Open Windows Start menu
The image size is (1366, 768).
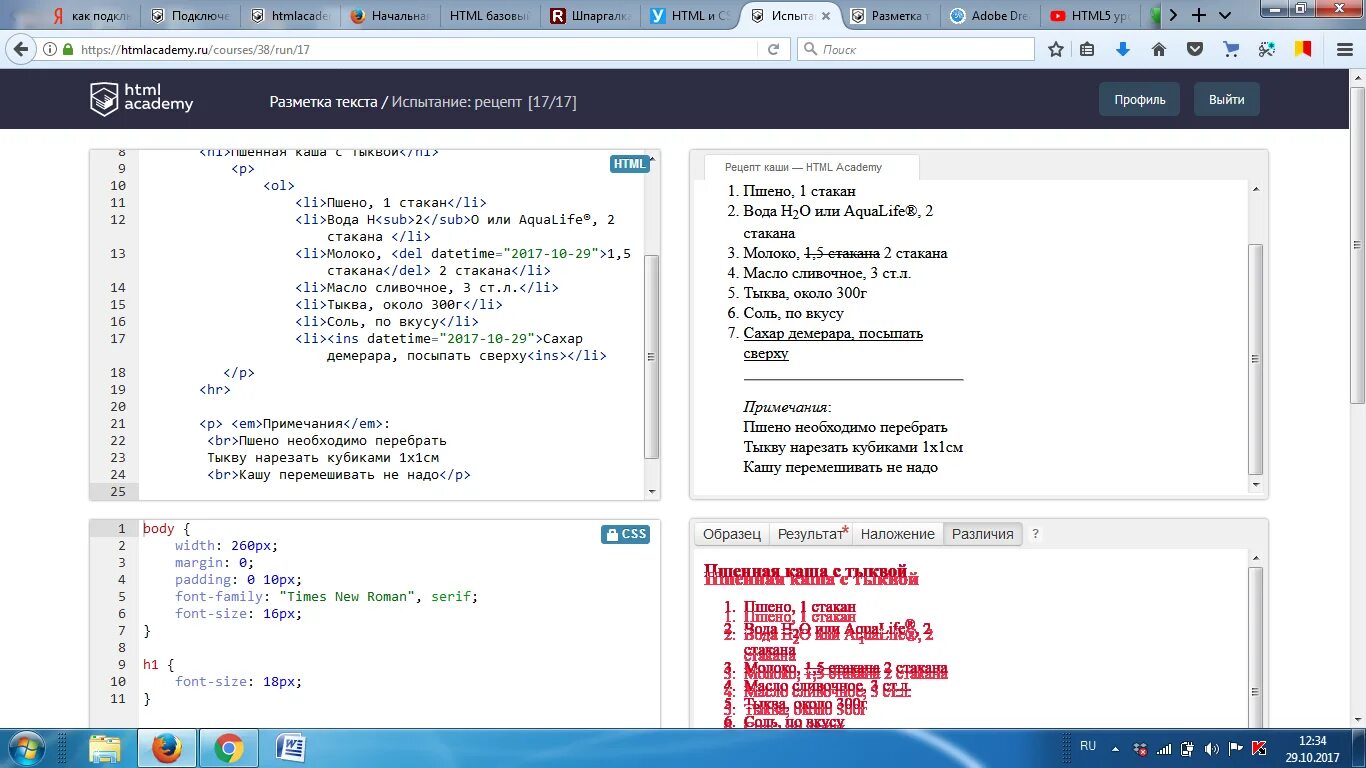(x=25, y=748)
